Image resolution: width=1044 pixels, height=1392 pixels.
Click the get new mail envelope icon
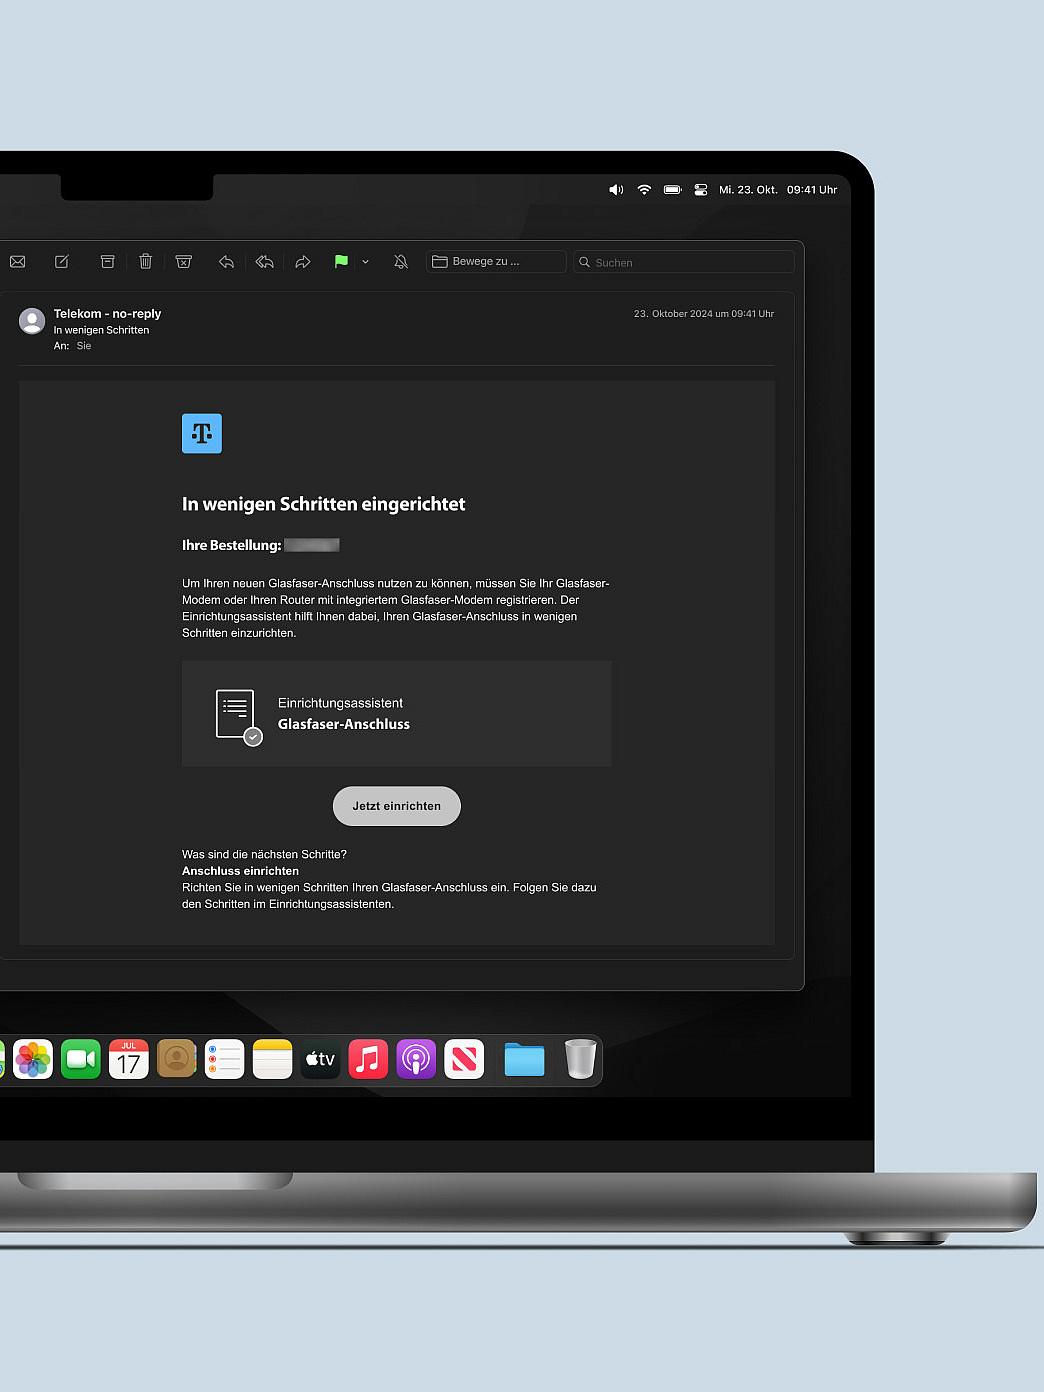(x=18, y=262)
